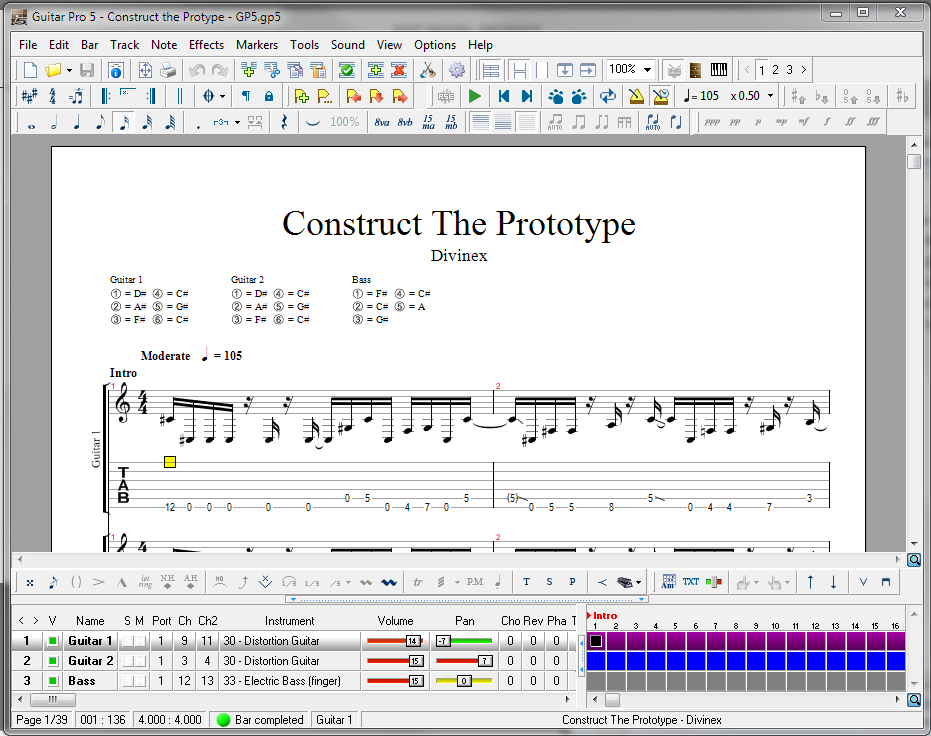This screenshot has width=931, height=736.
Task: Apply the upstroke arrow effect
Action: 810,583
